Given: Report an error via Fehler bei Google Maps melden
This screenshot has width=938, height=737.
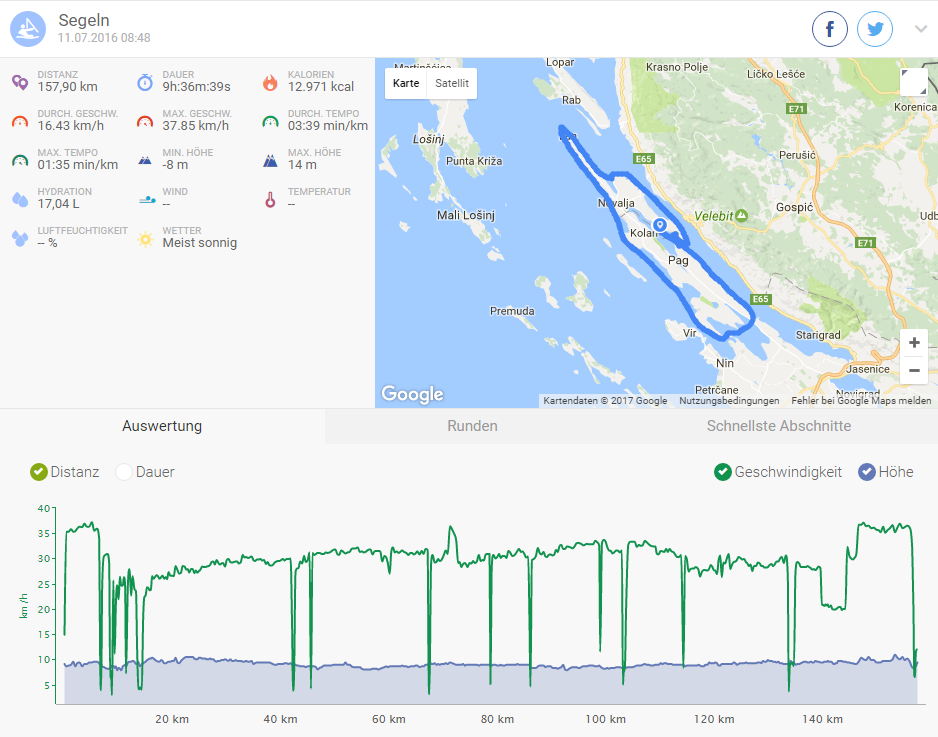Looking at the screenshot, I should tap(859, 401).
